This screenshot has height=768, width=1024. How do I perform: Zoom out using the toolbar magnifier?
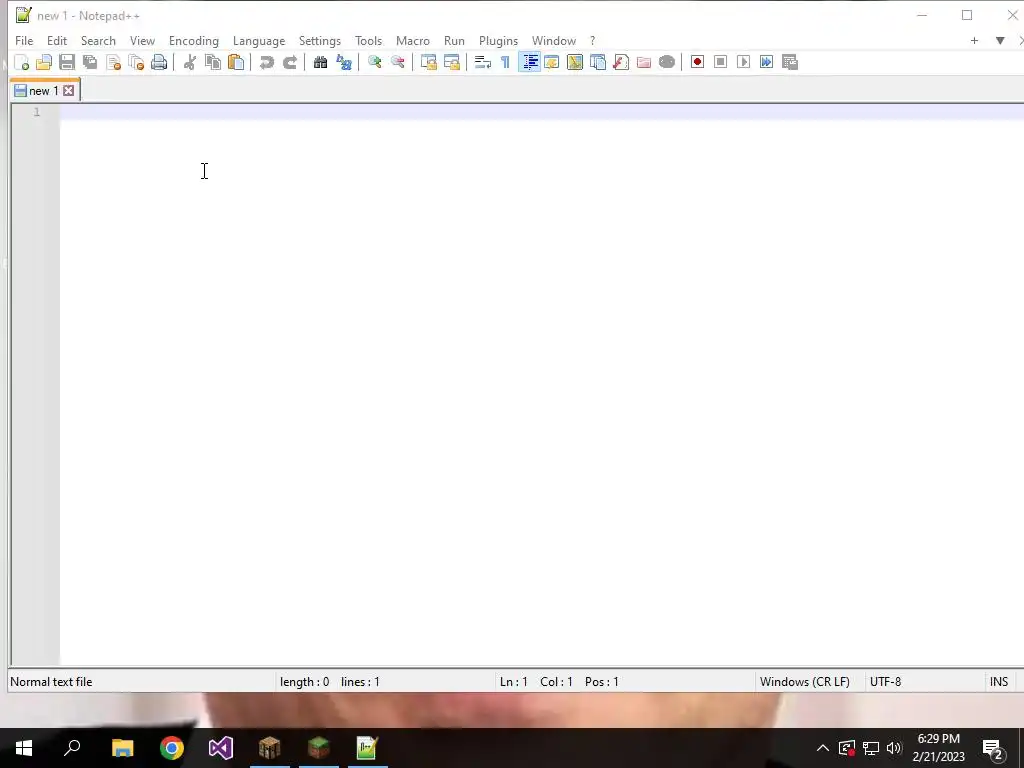[x=398, y=62]
